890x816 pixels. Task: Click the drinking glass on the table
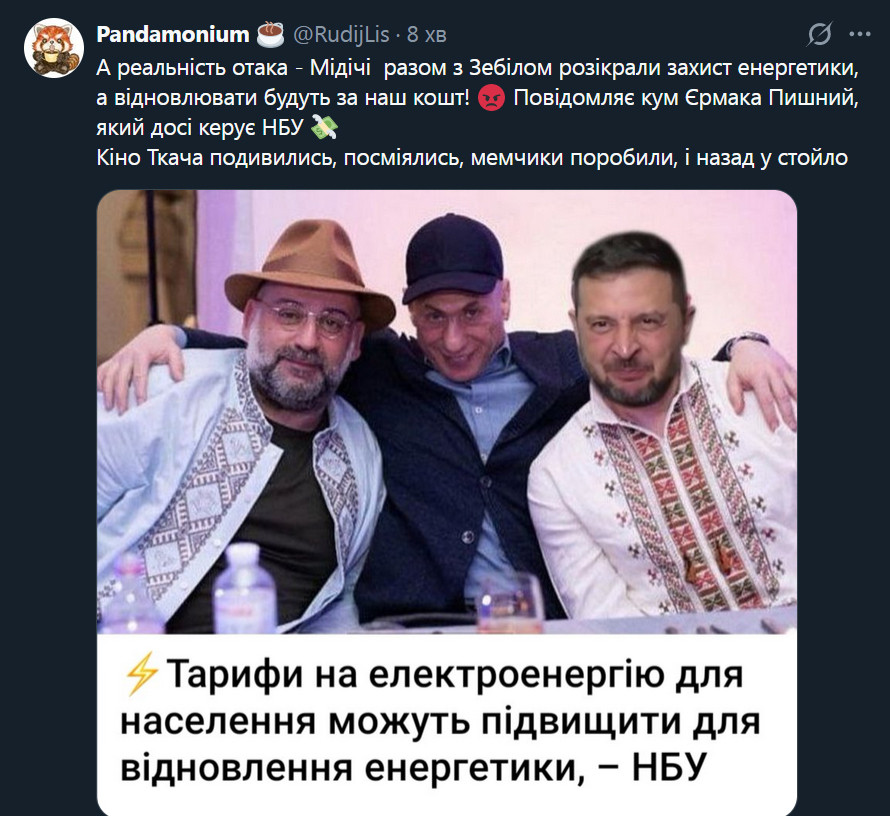(509, 602)
